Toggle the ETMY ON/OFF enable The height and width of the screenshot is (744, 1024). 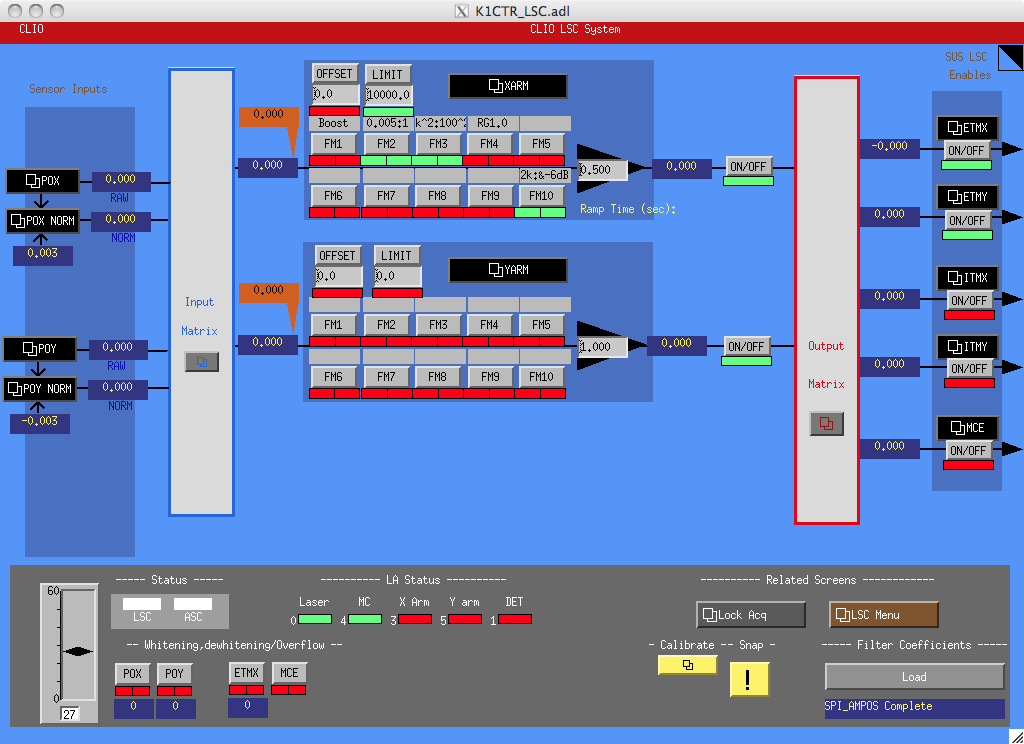click(x=968, y=220)
